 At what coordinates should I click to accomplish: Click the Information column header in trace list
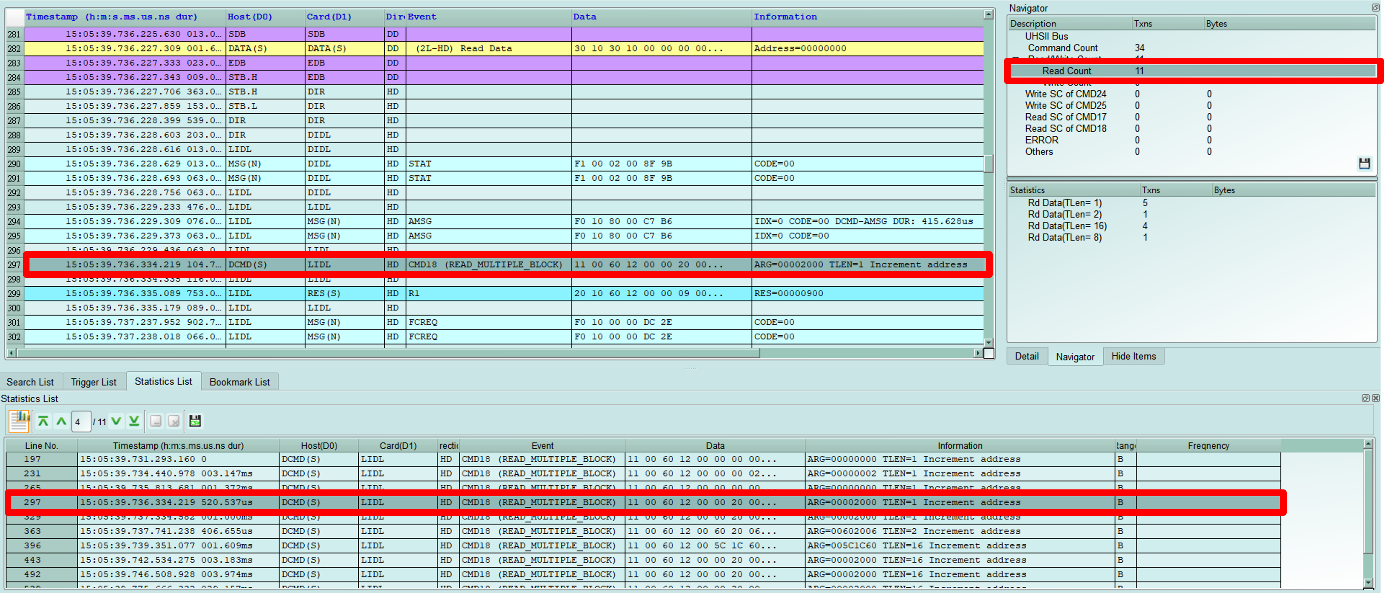coord(866,17)
